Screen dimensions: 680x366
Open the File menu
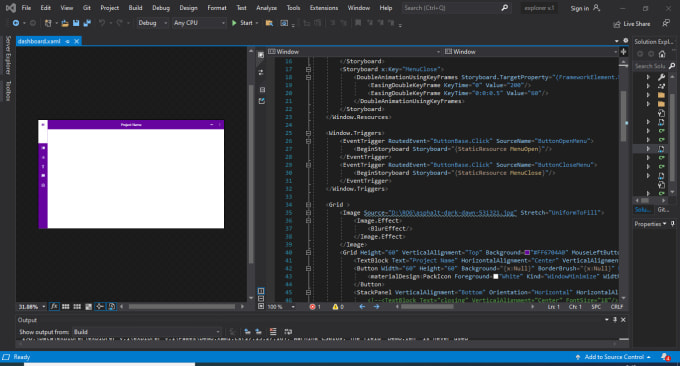click(x=26, y=8)
